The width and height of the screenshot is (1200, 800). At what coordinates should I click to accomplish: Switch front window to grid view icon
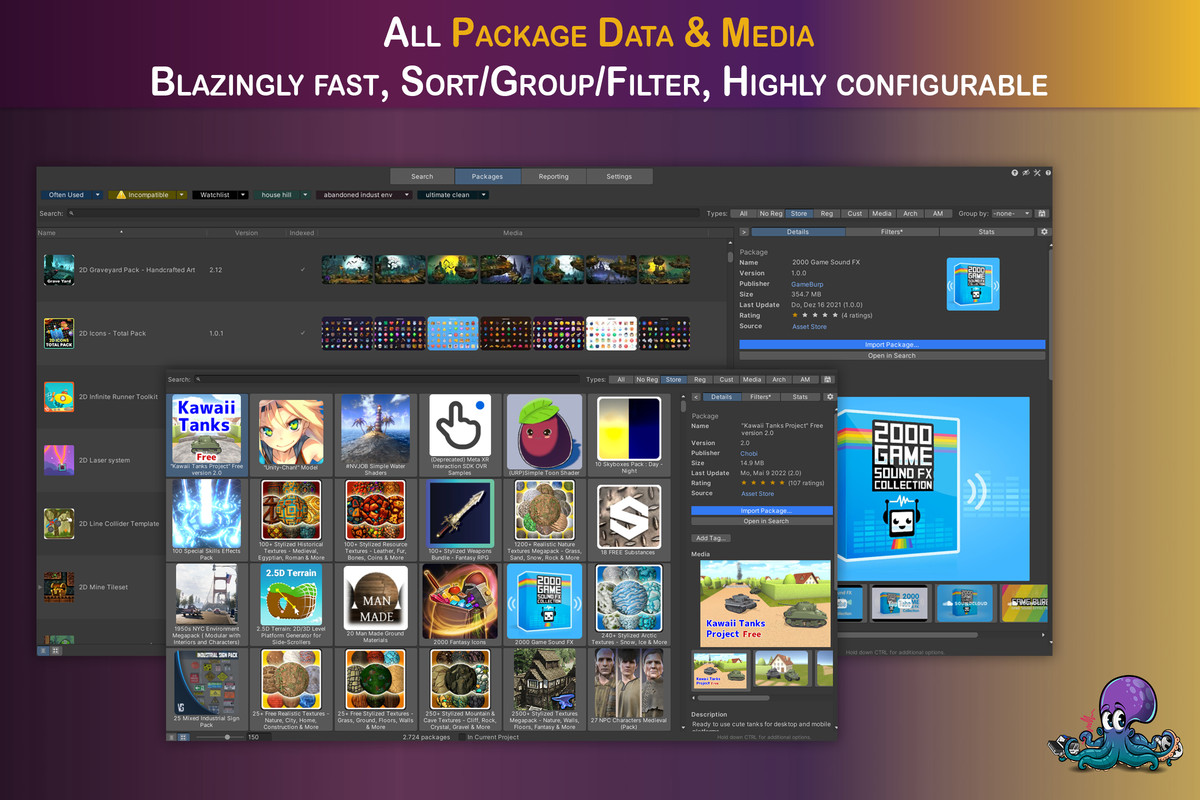182,737
